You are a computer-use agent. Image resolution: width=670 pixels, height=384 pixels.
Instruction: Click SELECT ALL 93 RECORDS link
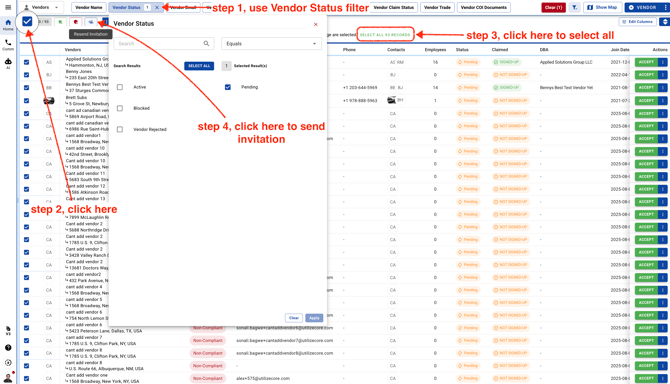click(385, 35)
